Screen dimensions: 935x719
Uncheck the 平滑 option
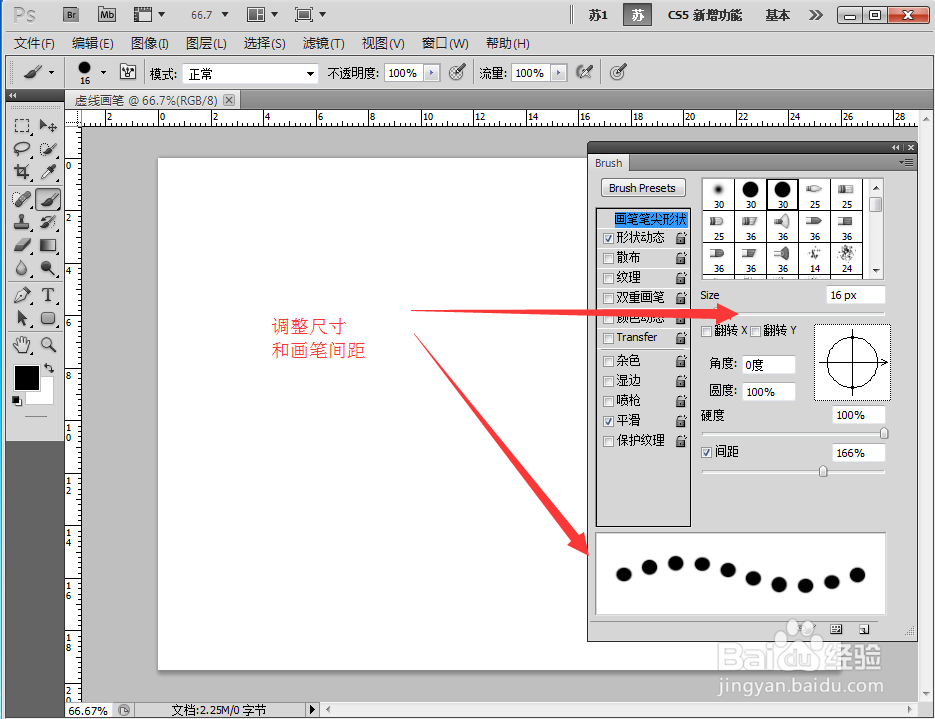(608, 421)
